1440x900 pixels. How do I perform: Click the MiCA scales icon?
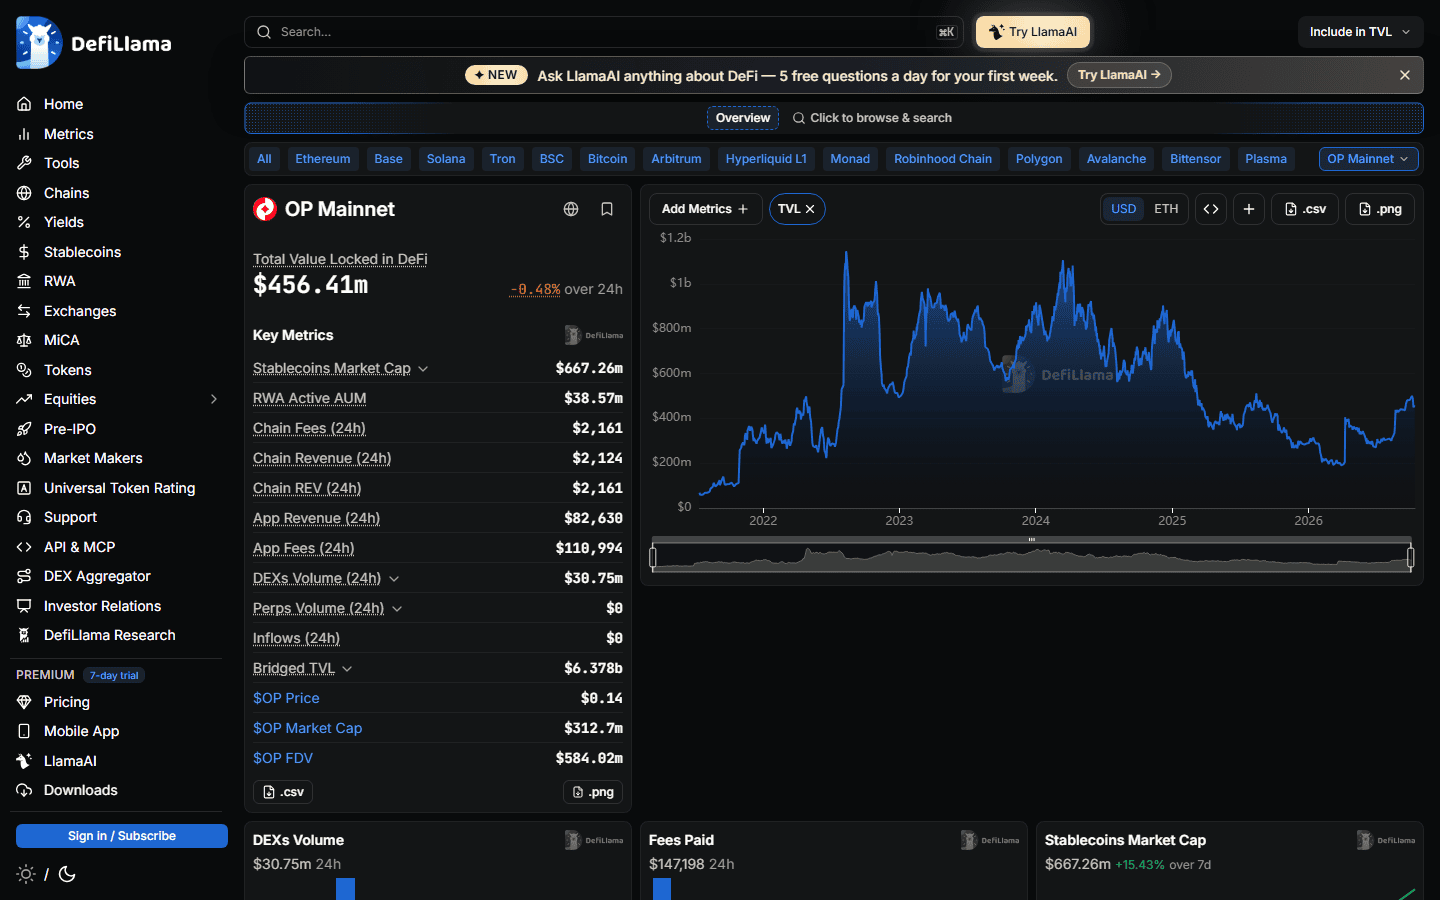[24, 340]
